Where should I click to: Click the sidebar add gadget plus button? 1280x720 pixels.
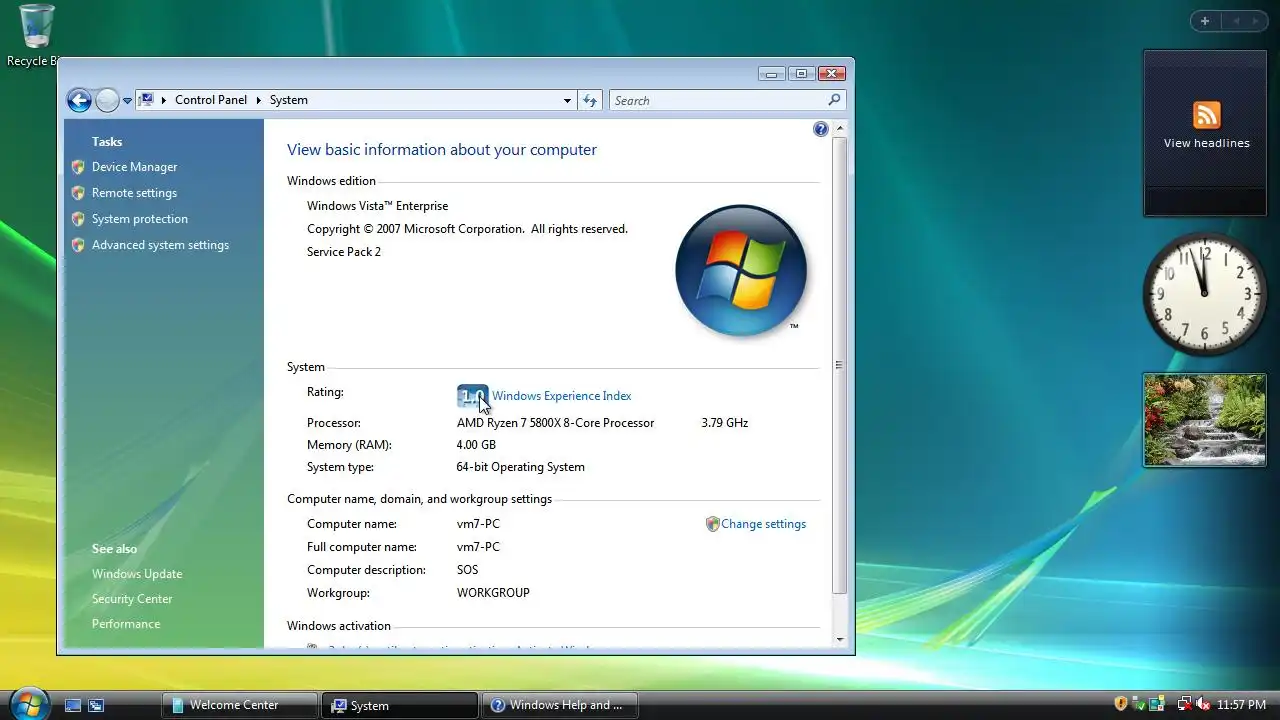1205,21
